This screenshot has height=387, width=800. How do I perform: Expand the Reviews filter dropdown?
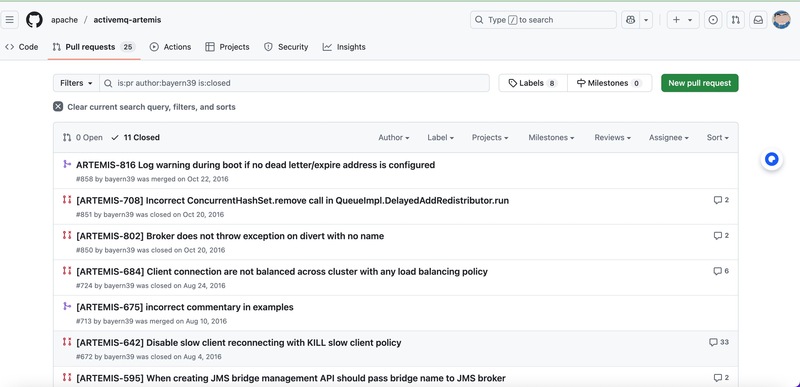tap(613, 138)
